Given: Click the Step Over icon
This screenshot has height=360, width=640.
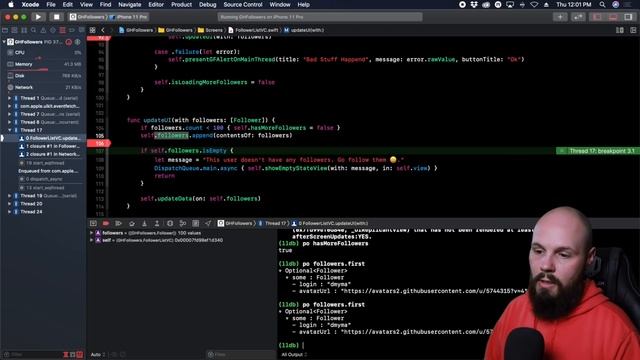Looking at the screenshot, I should pyautogui.click(x=131, y=223).
